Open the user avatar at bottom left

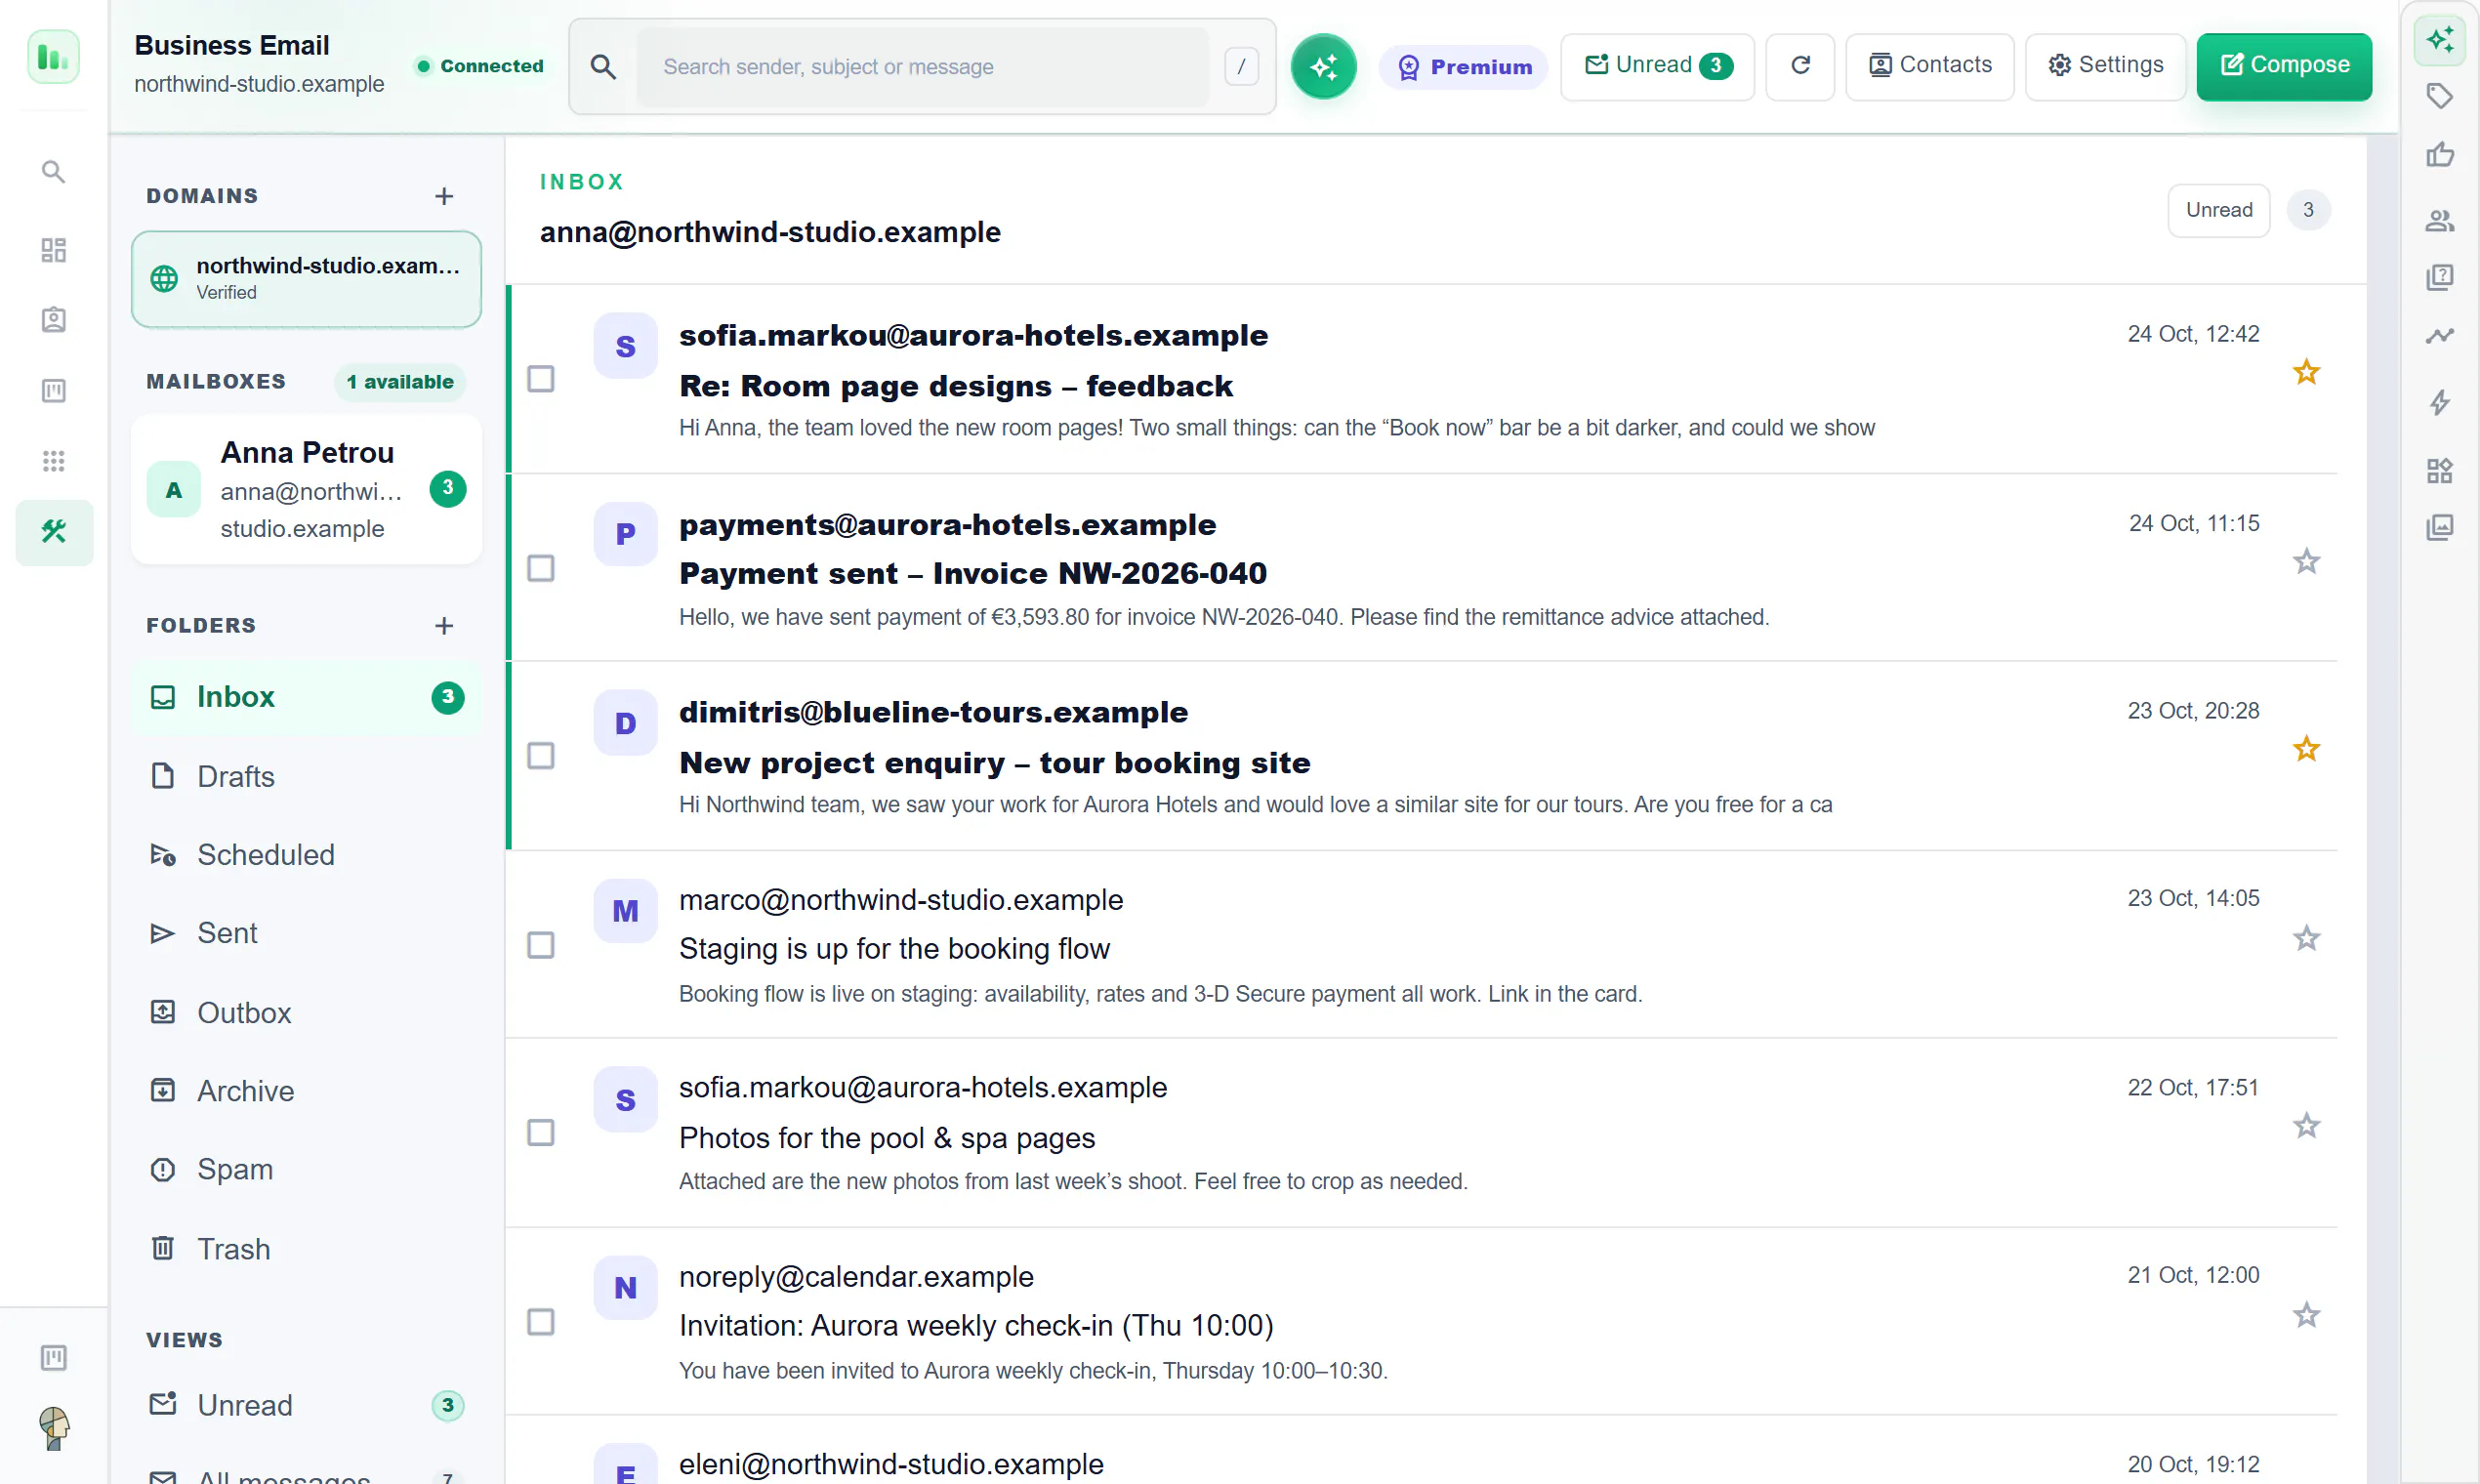click(54, 1428)
